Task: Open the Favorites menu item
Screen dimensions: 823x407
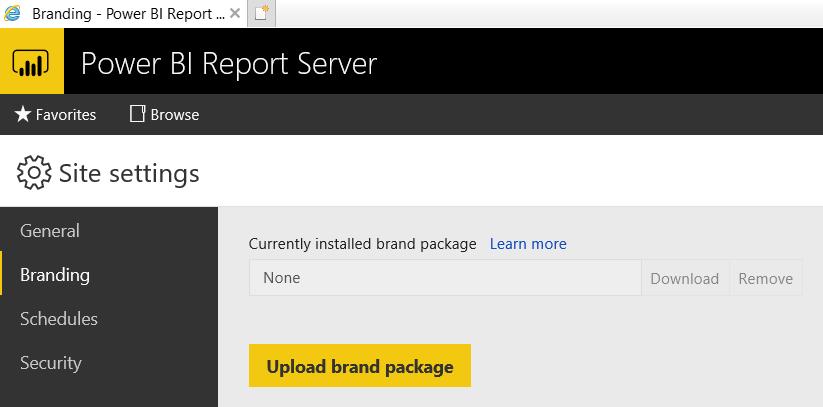Action: pos(55,114)
